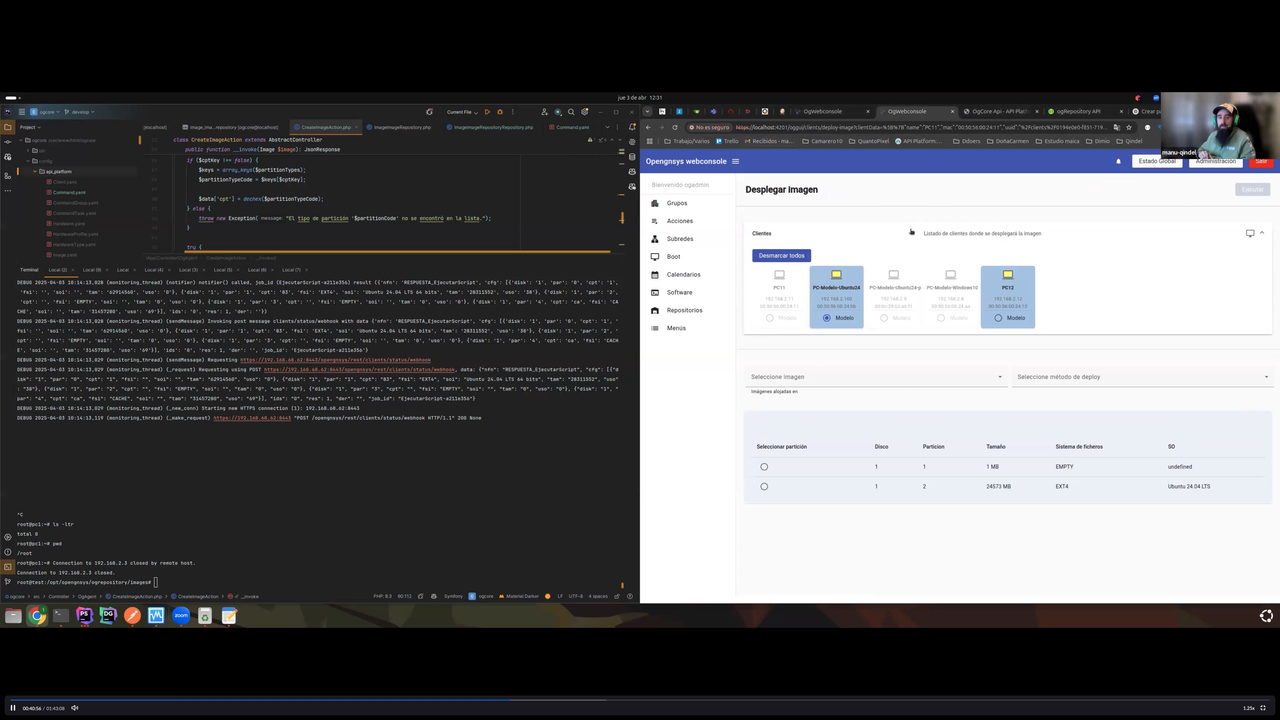Viewport: 1280px width, 720px height.
Task: Open the Trello bookmark
Action: pos(726,141)
